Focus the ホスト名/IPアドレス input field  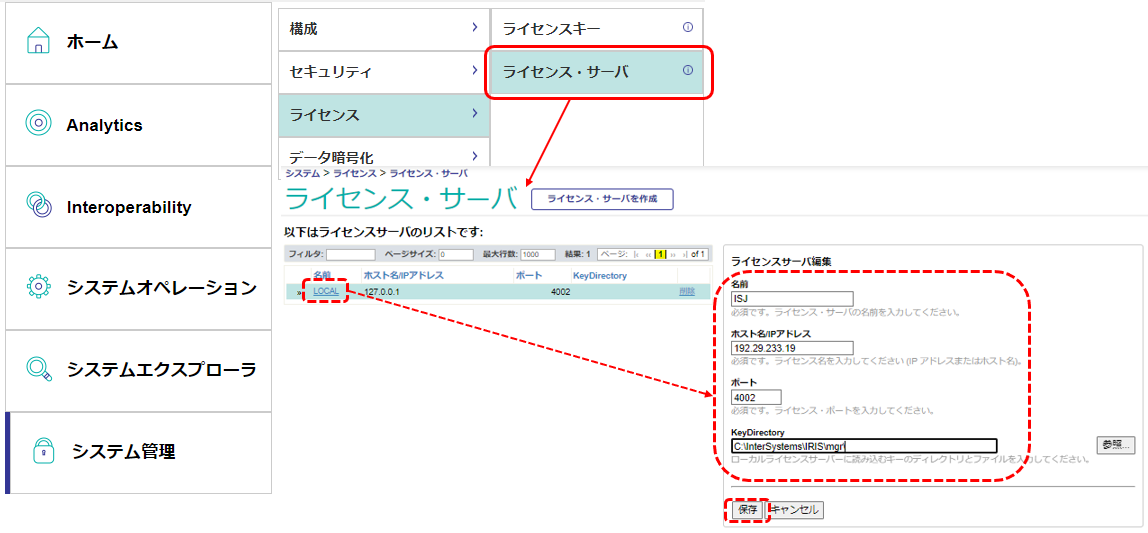(x=792, y=348)
